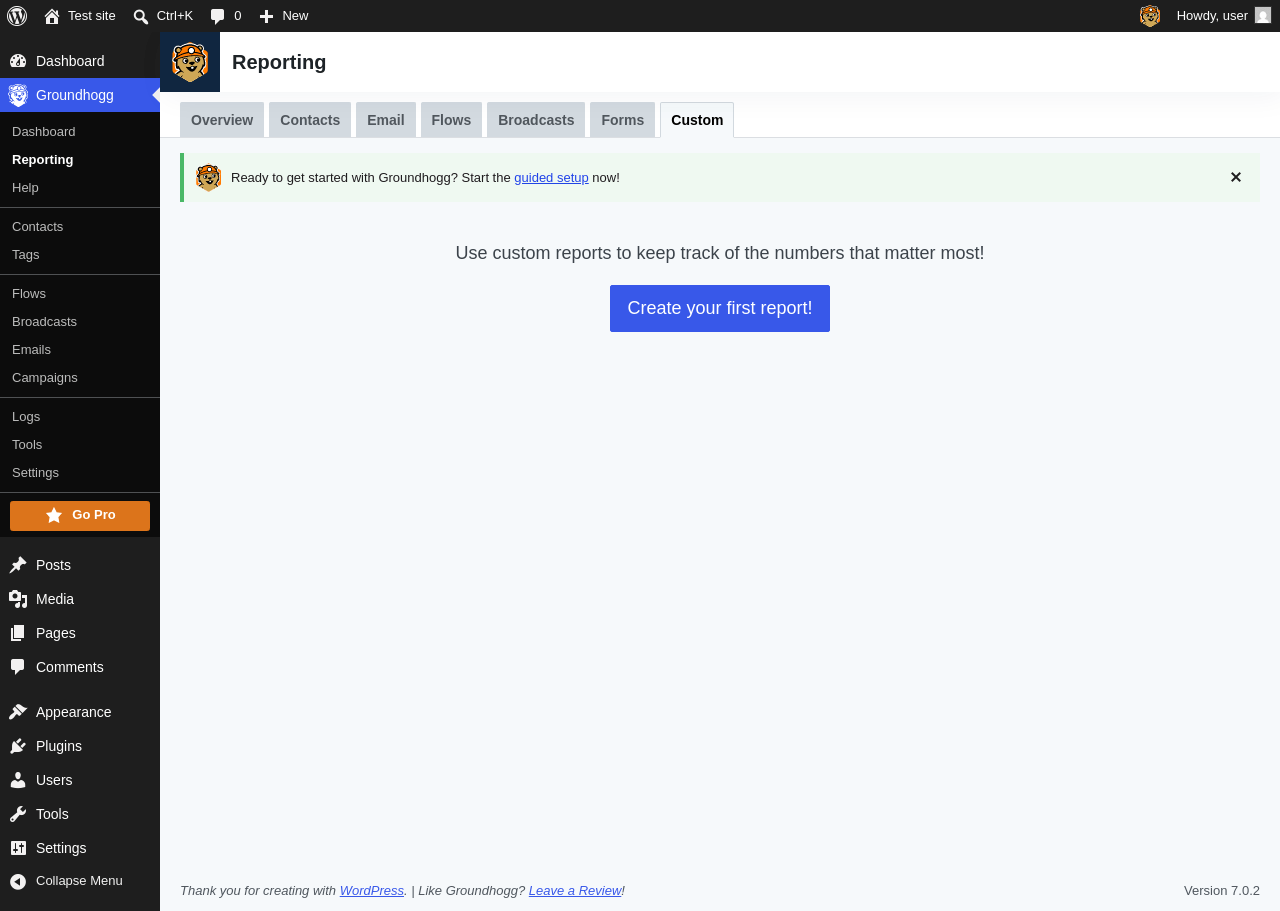Screen dimensions: 1280x911
Task: Open the Ctrl+K search magnifier icon
Action: point(141,16)
